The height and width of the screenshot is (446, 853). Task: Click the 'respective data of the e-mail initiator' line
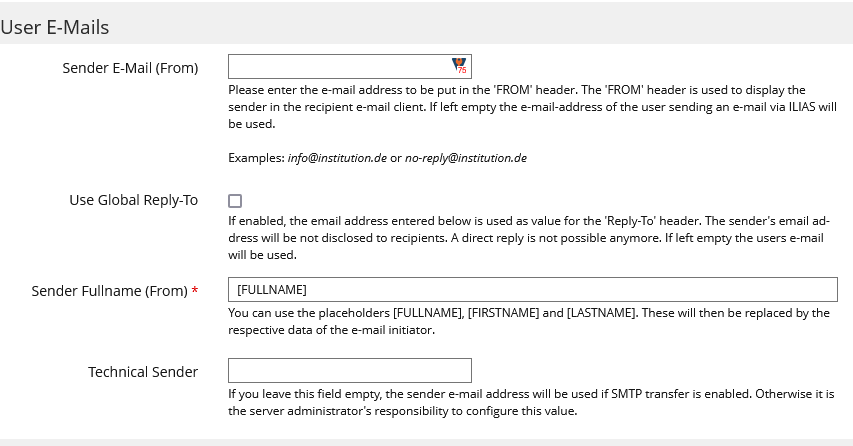coord(331,330)
